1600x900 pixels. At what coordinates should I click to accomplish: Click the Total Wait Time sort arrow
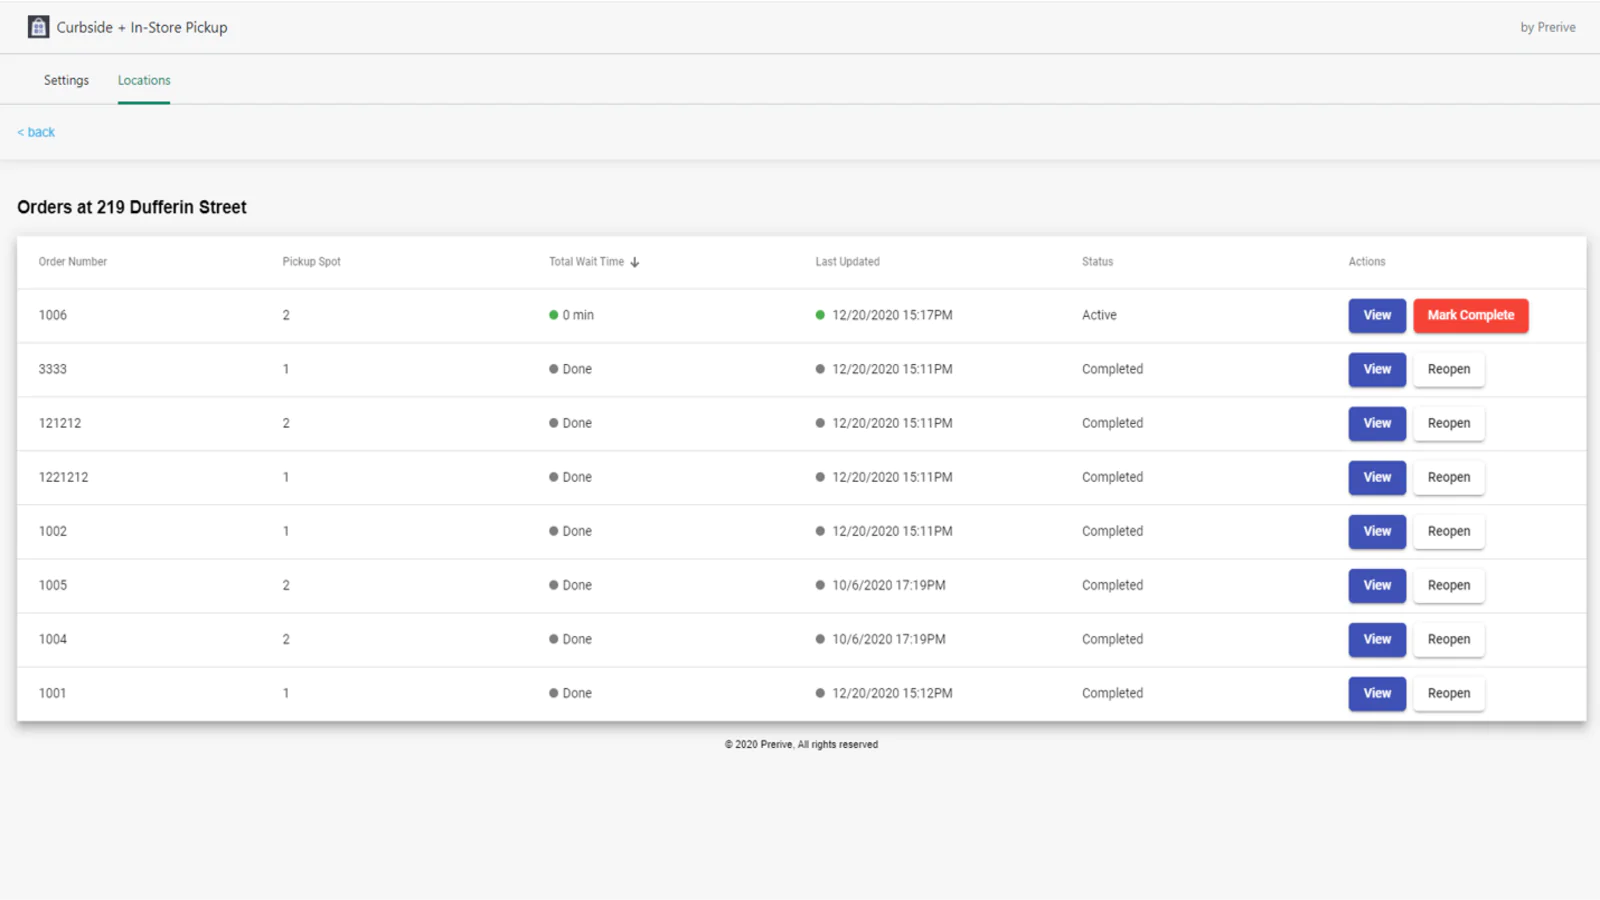635,262
